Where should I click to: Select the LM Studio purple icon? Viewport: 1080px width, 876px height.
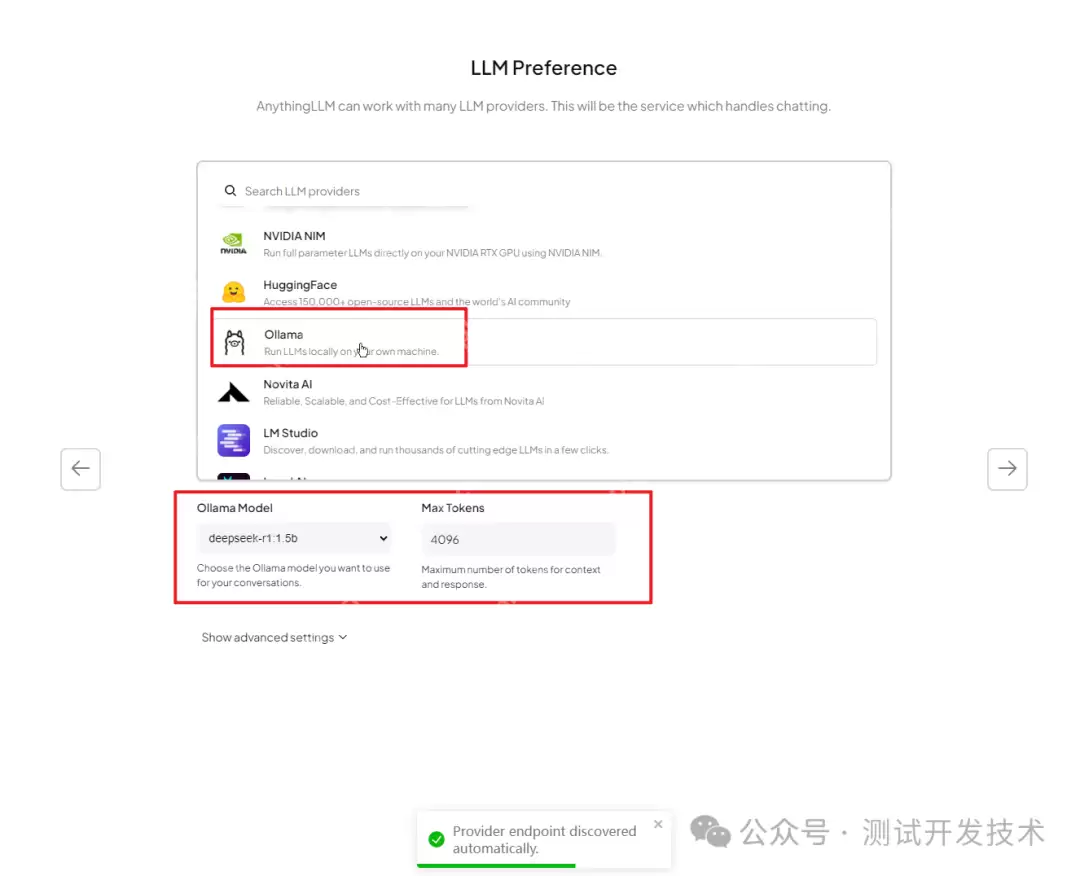[x=232, y=440]
